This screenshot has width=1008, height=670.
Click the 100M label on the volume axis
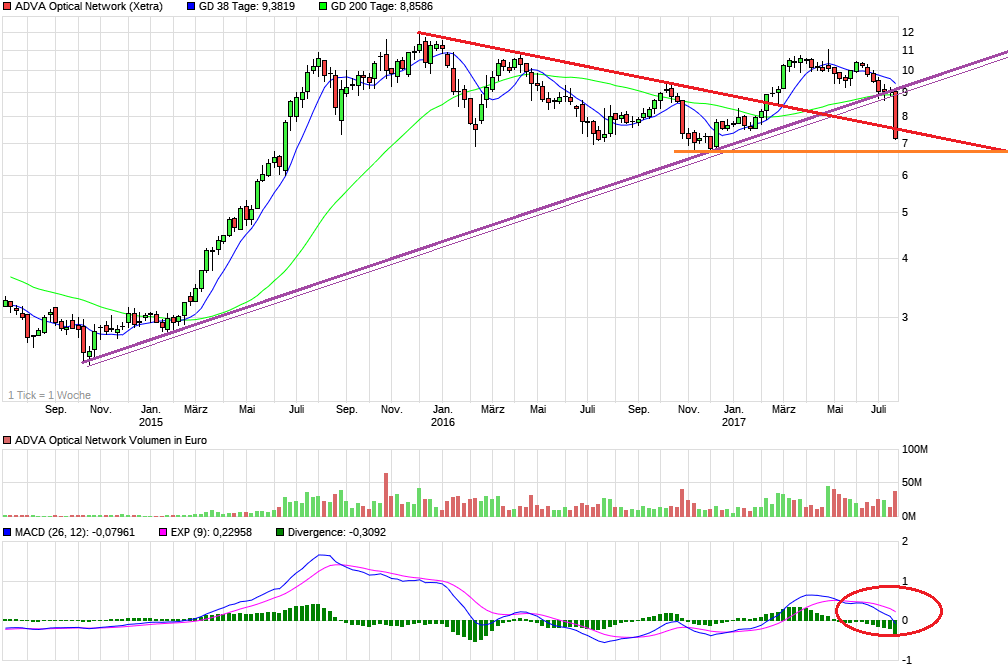914,449
